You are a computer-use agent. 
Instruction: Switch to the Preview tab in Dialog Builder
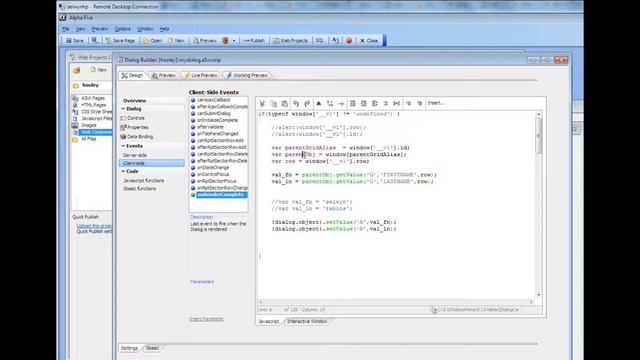pos(164,76)
